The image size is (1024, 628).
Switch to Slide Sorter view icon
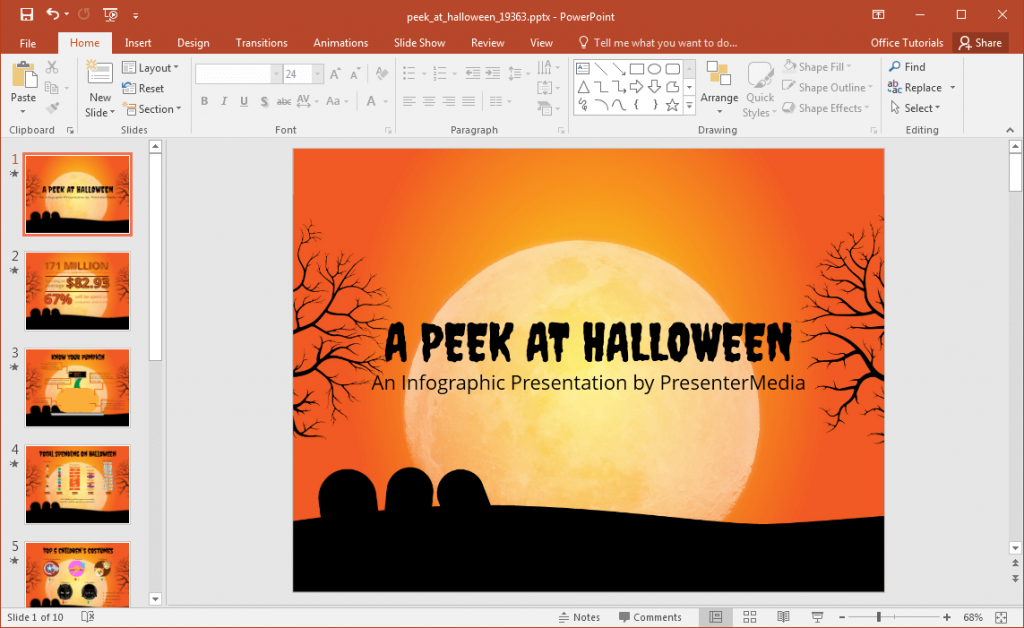coord(748,617)
